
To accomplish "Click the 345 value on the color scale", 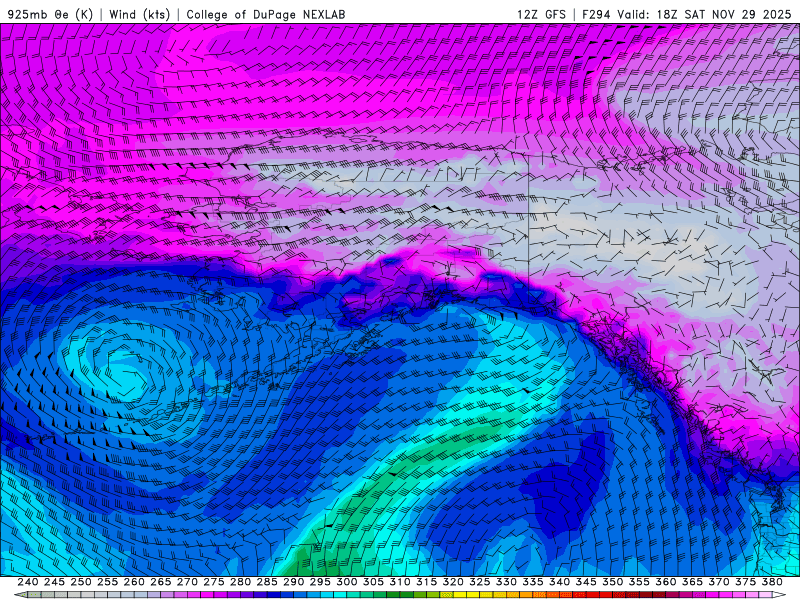I will coord(586,582).
